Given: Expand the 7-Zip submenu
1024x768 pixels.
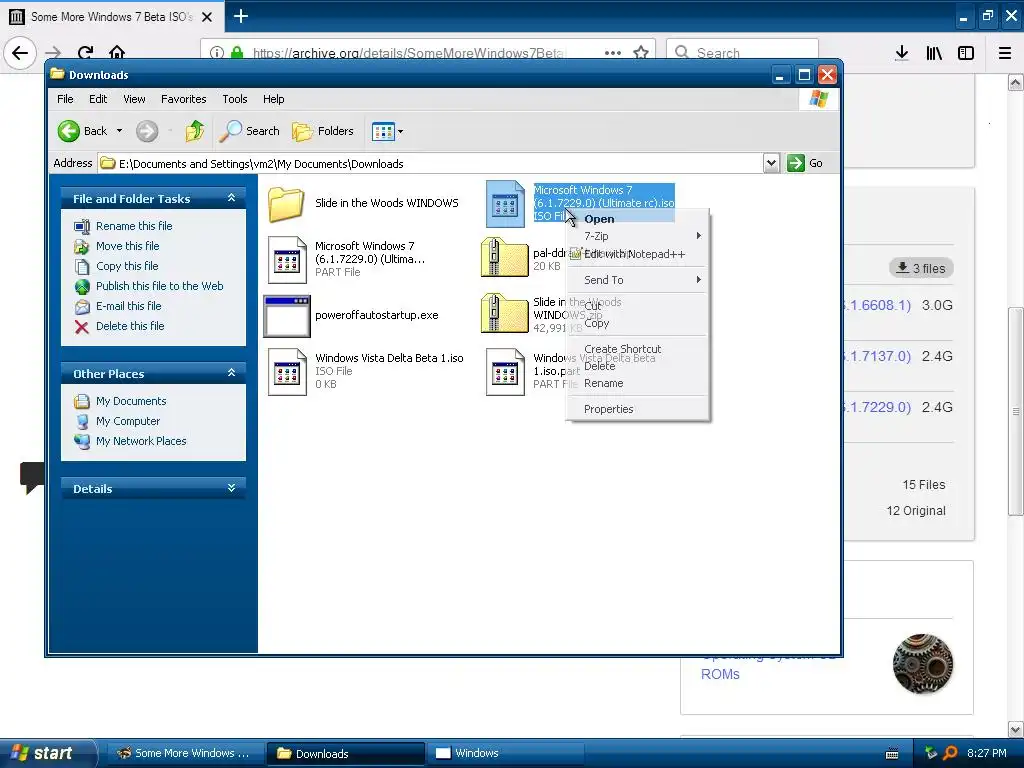Looking at the screenshot, I should [637, 236].
